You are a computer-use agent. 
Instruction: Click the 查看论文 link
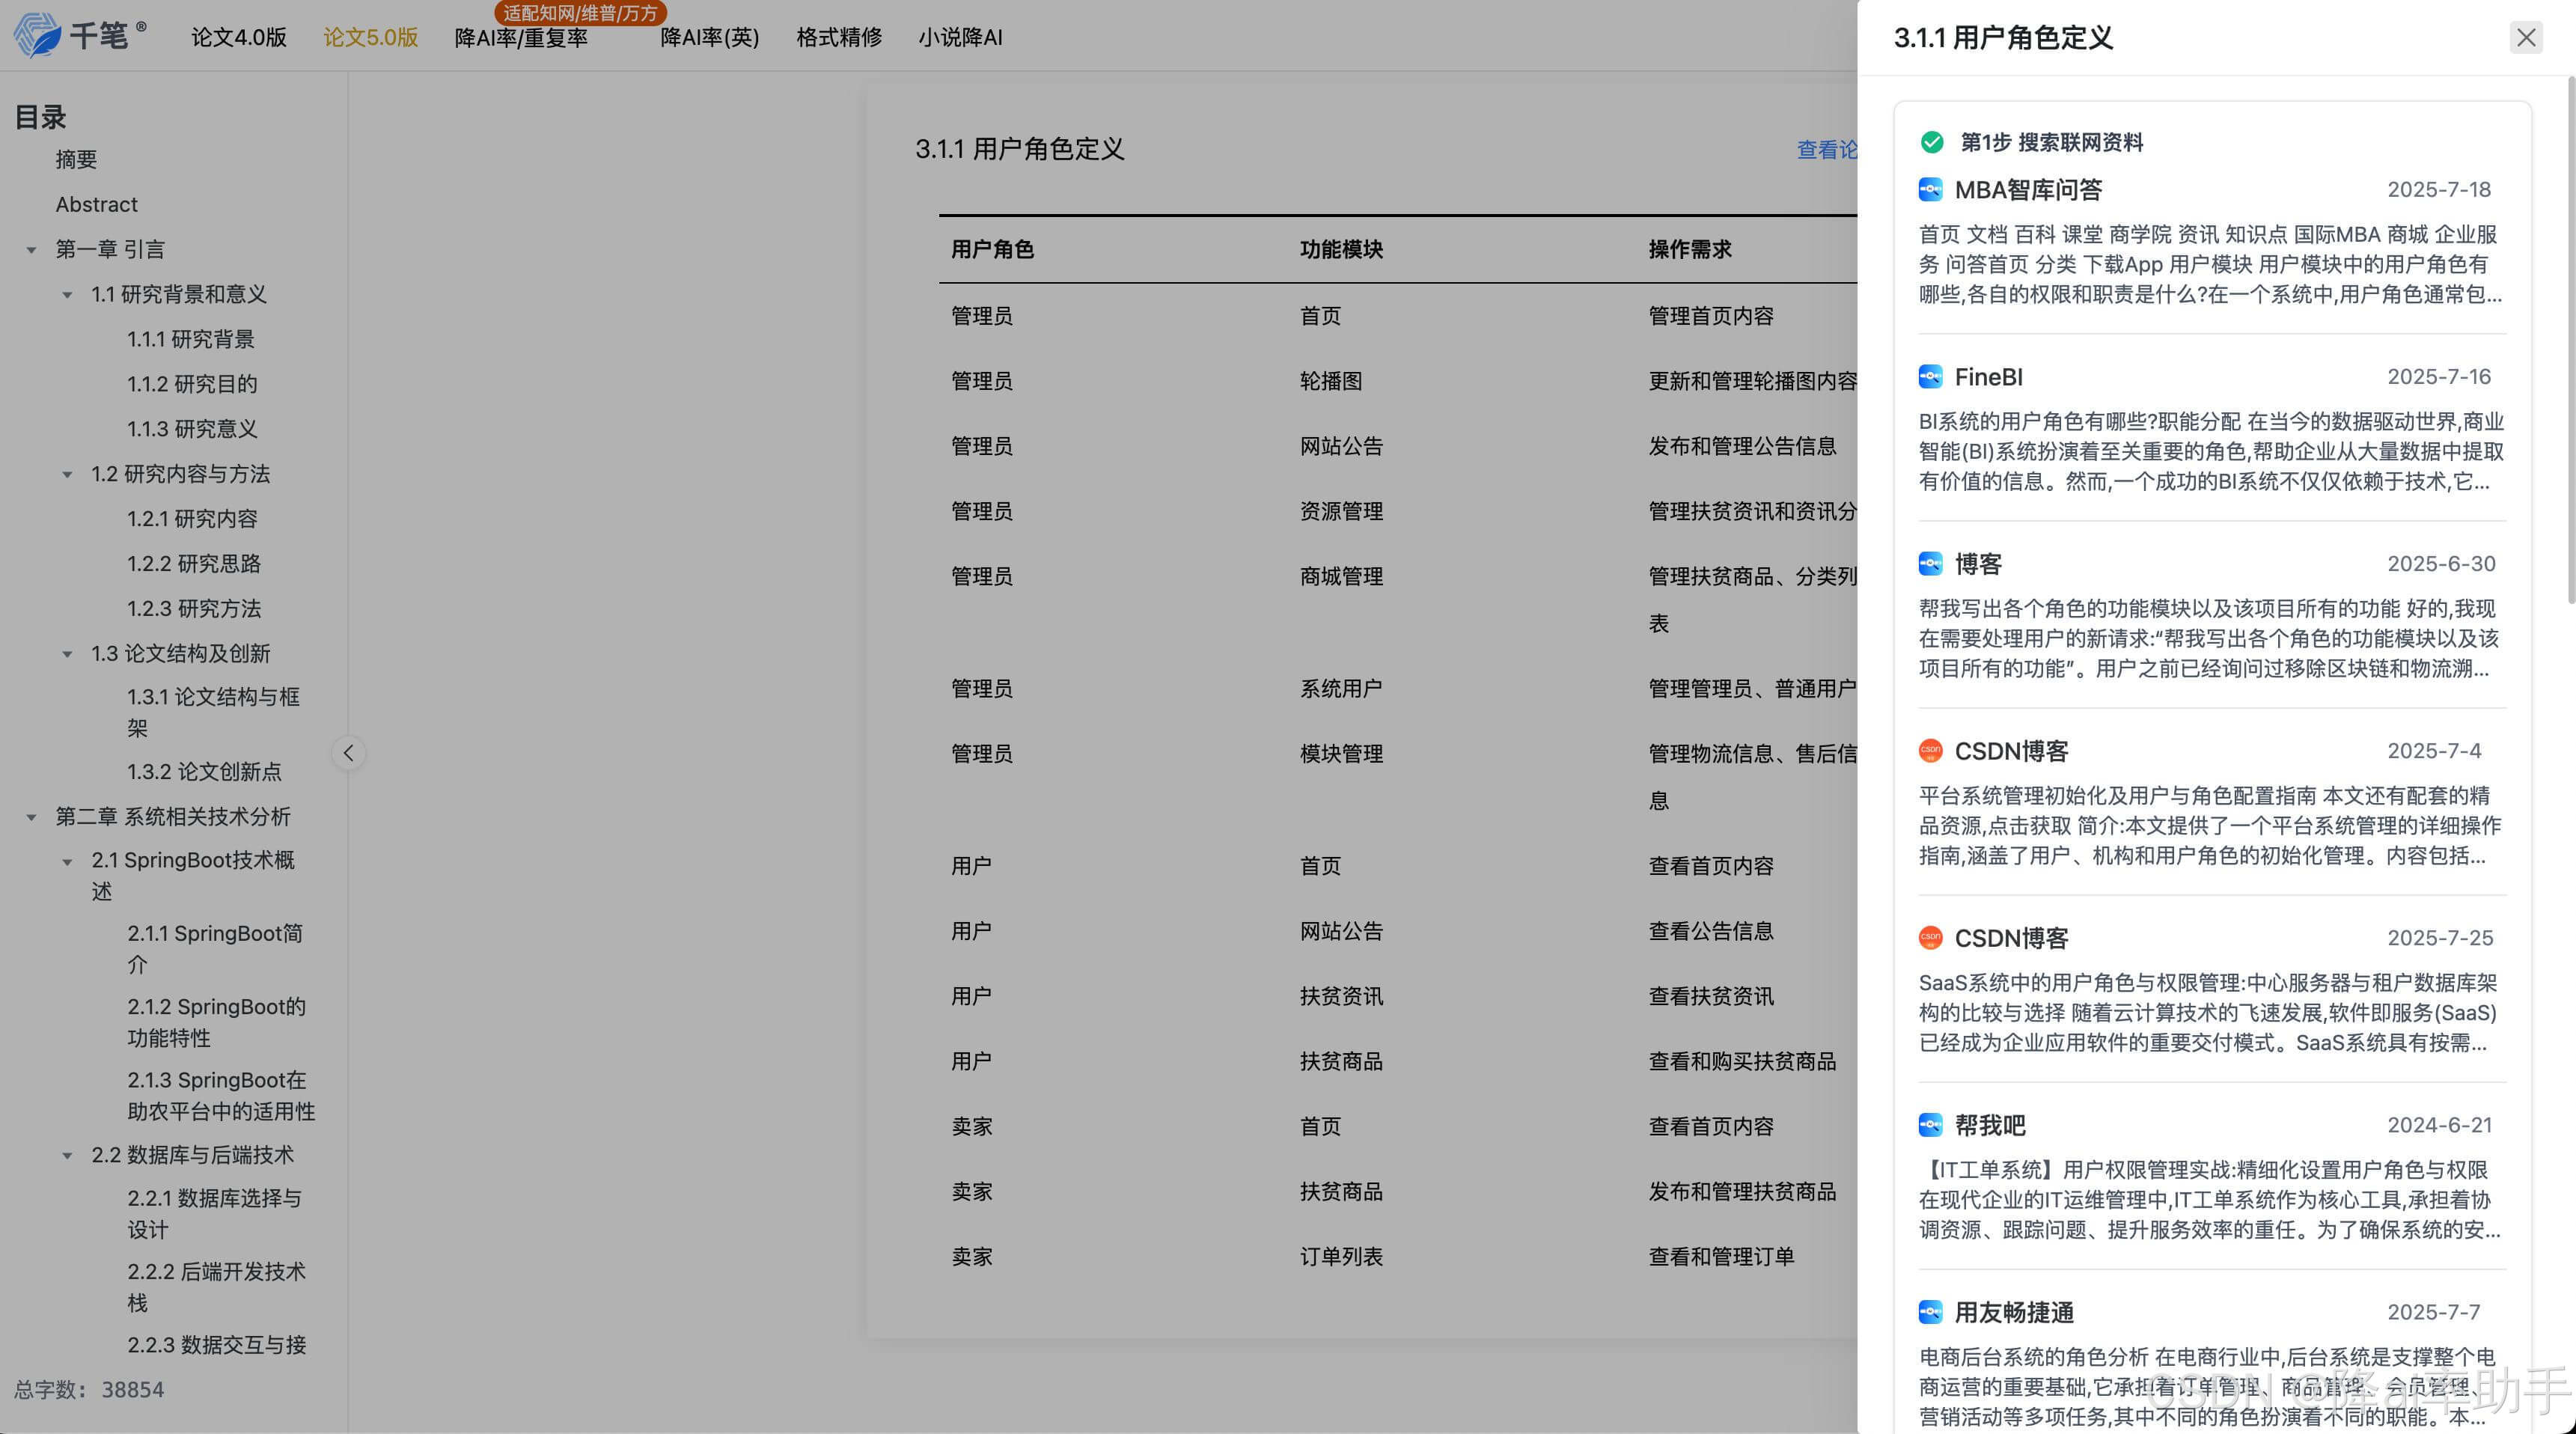(1826, 151)
